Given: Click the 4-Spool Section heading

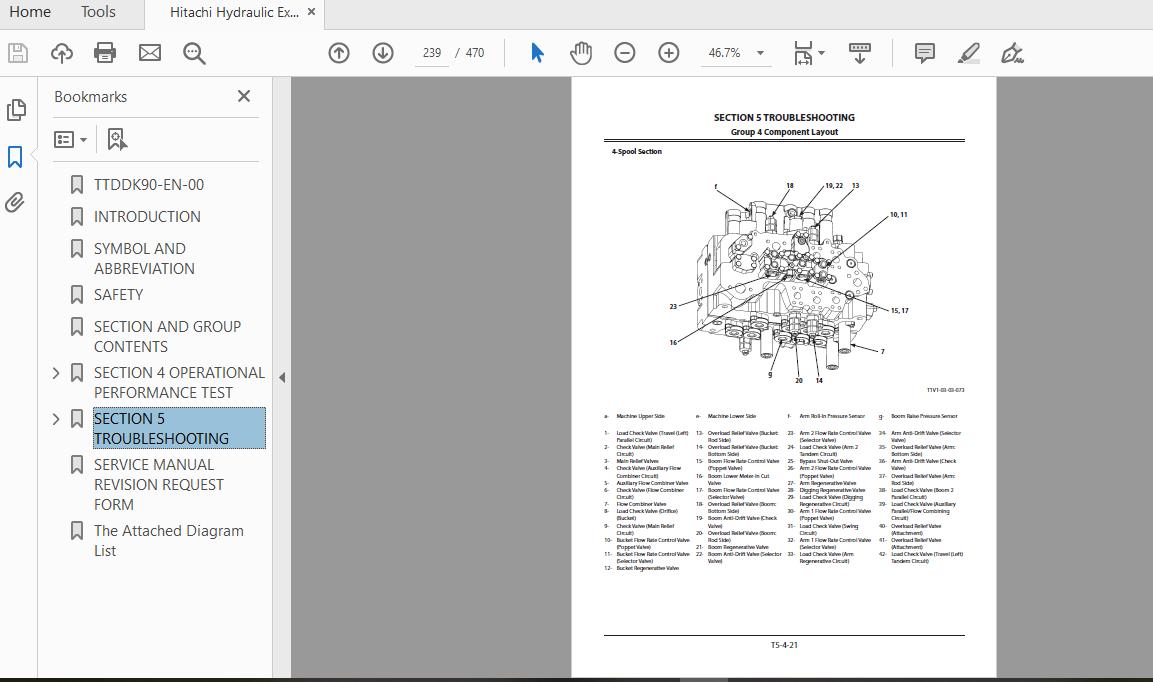Looking at the screenshot, I should (636, 152).
